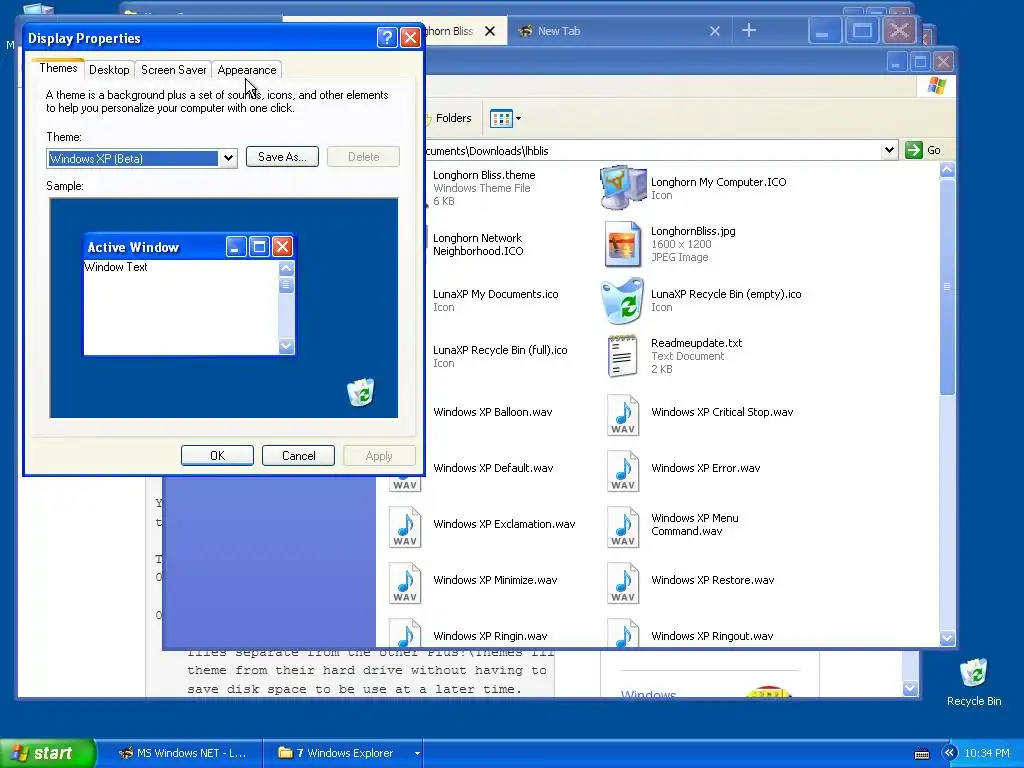The height and width of the screenshot is (768, 1024).
Task: Close the New Tab browser tab
Action: coord(715,31)
